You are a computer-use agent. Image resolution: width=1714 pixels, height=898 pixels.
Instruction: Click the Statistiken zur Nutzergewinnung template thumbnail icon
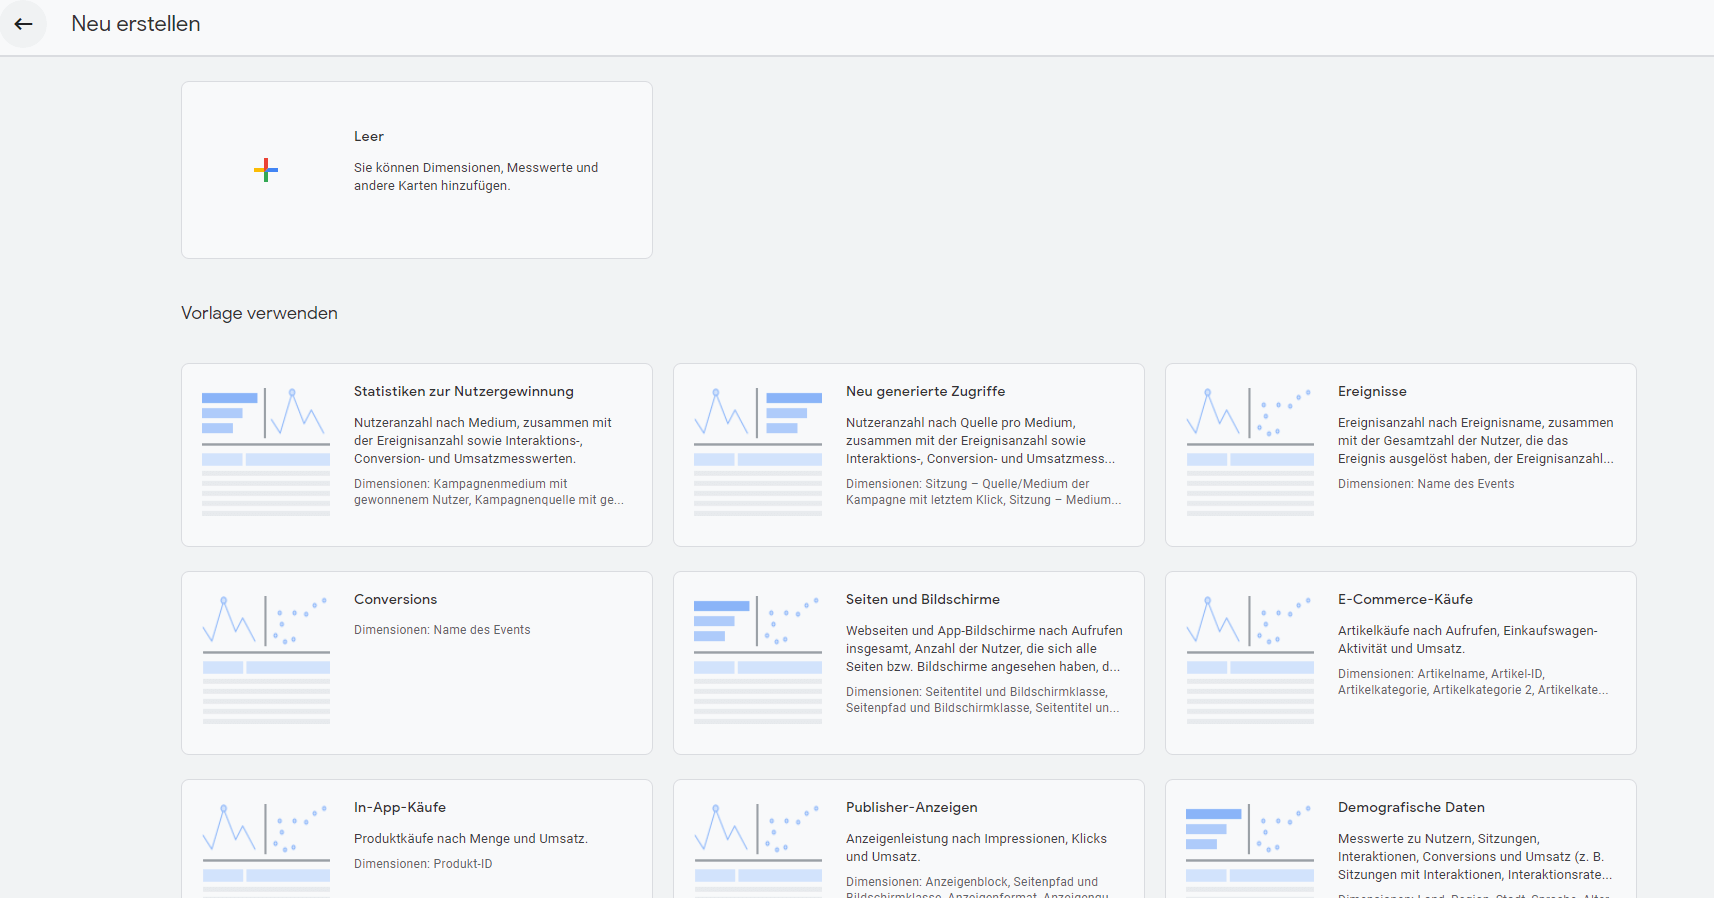point(266,452)
